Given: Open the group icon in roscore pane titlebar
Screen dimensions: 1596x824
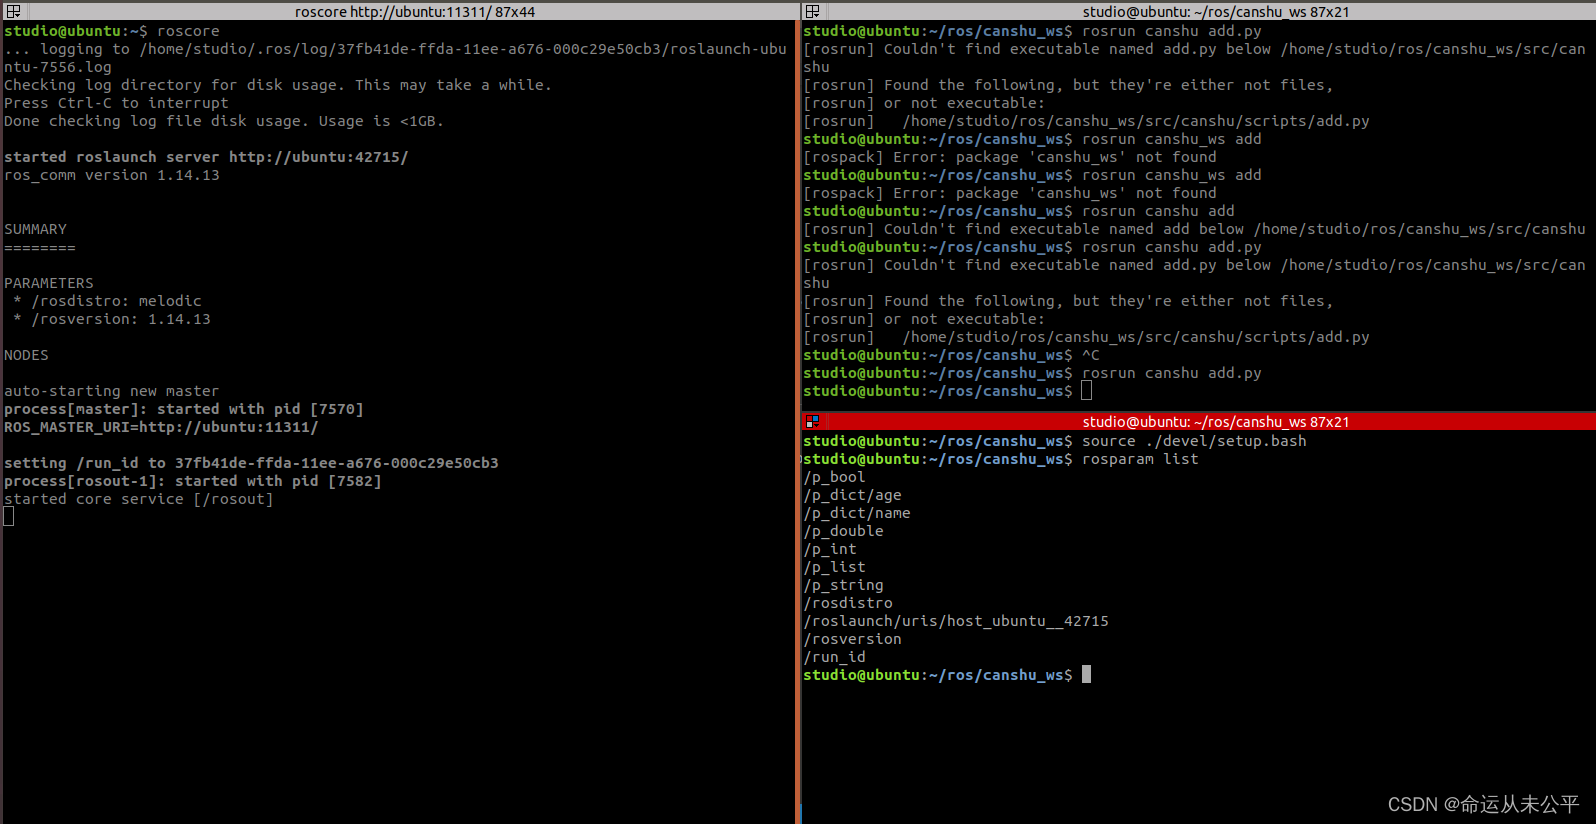Looking at the screenshot, I should [x=13, y=11].
